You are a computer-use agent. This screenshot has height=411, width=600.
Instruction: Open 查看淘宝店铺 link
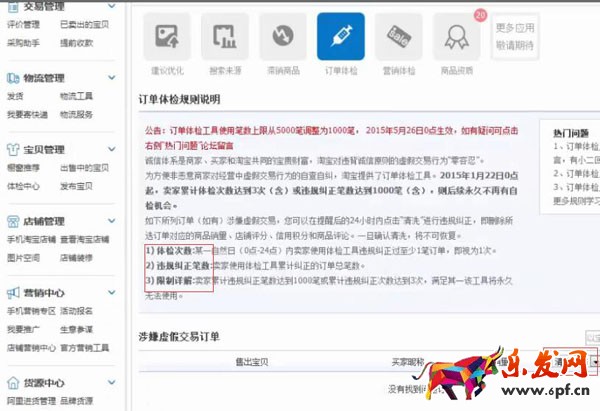[85, 240]
